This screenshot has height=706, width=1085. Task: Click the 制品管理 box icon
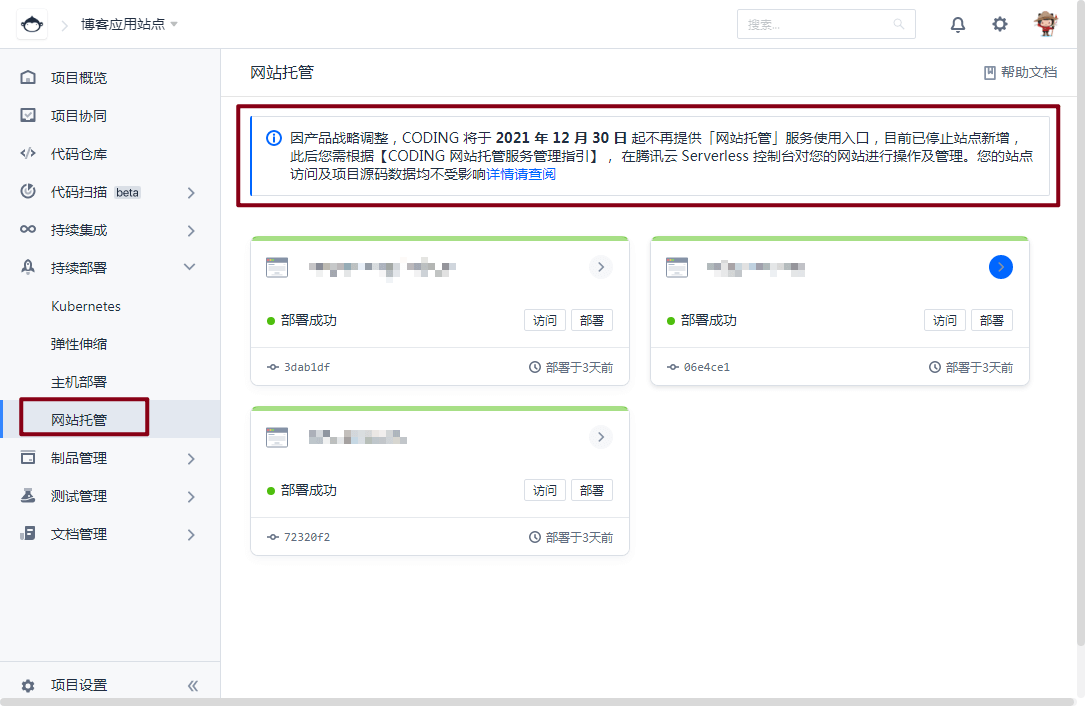pos(28,458)
